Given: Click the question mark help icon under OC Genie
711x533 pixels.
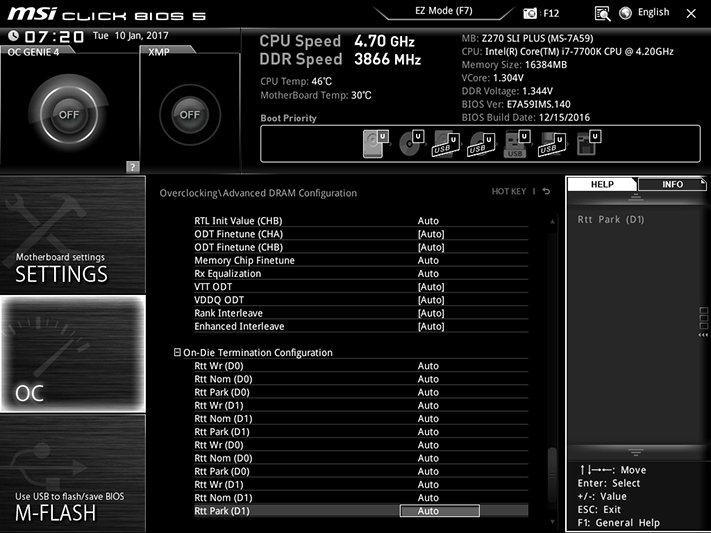Looking at the screenshot, I should (x=132, y=166).
